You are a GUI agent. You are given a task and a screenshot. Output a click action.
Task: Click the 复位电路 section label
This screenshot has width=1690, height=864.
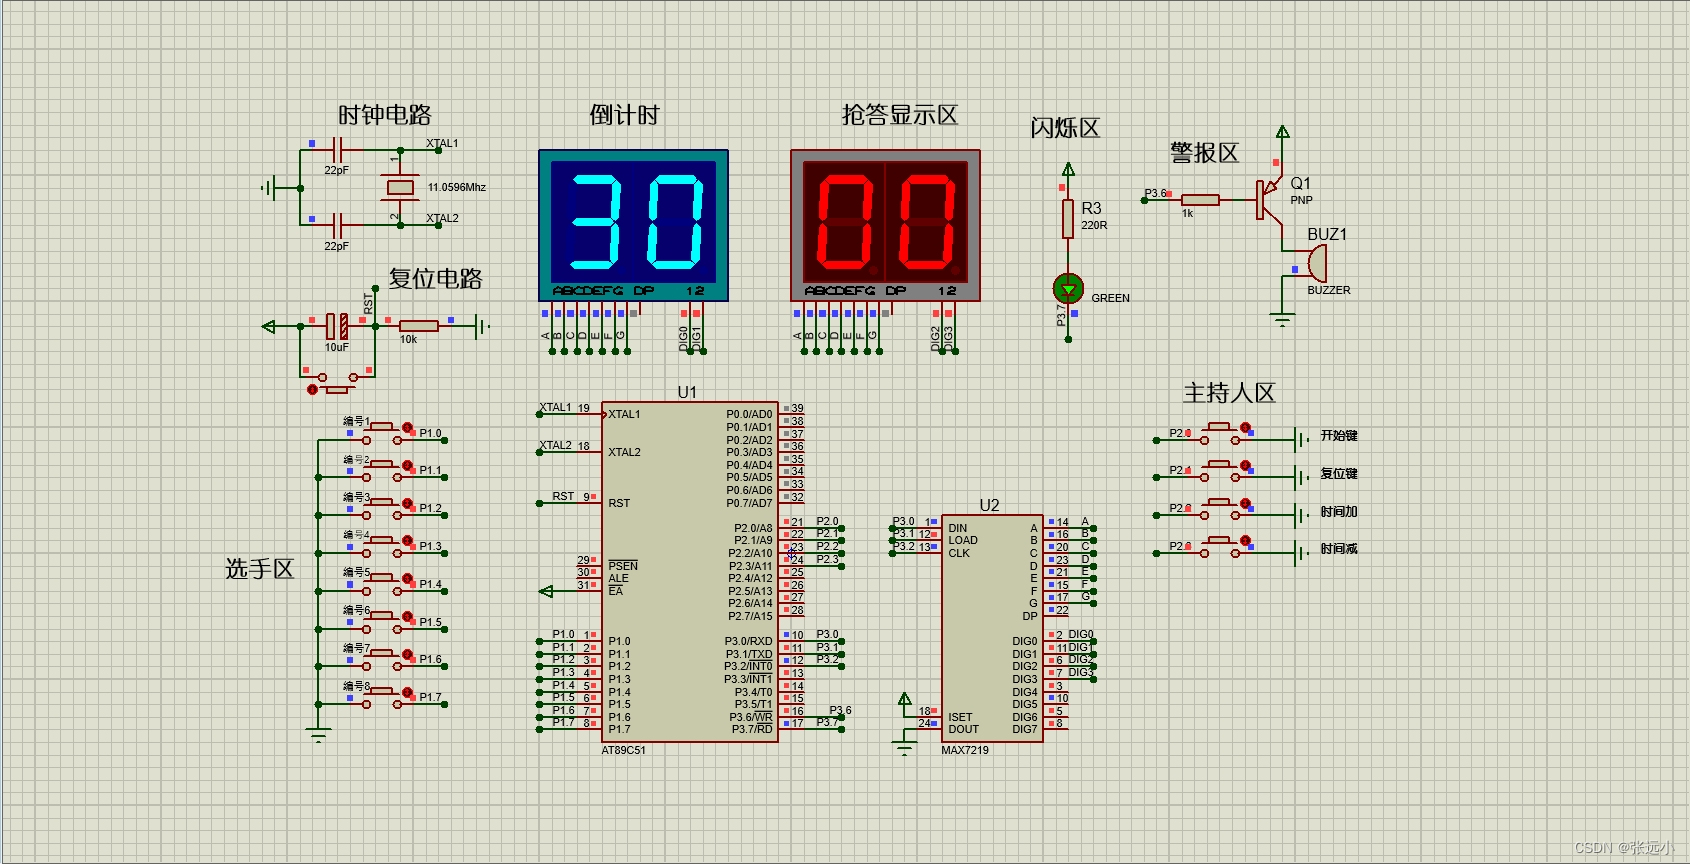[x=435, y=279]
